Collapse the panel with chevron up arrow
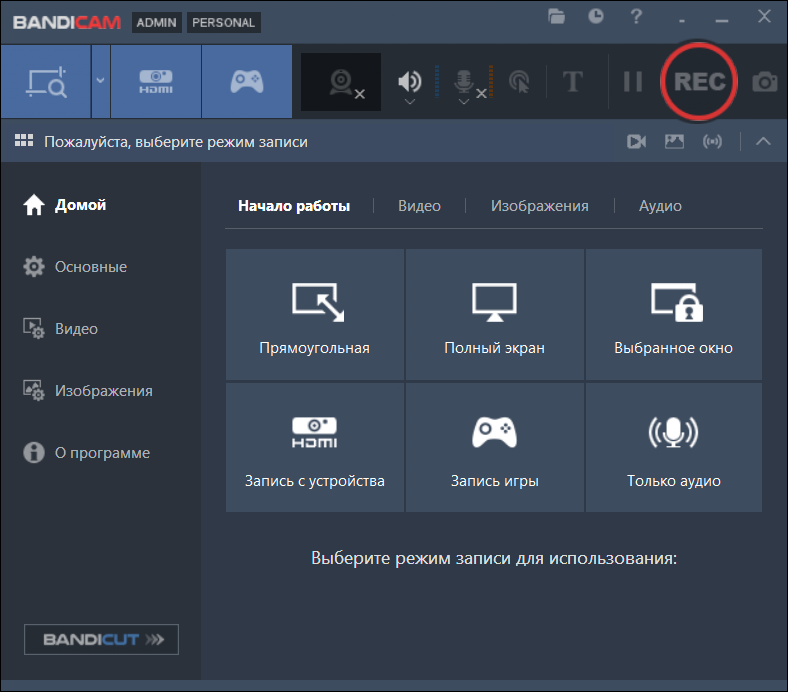This screenshot has height=692, width=788. coord(763,142)
